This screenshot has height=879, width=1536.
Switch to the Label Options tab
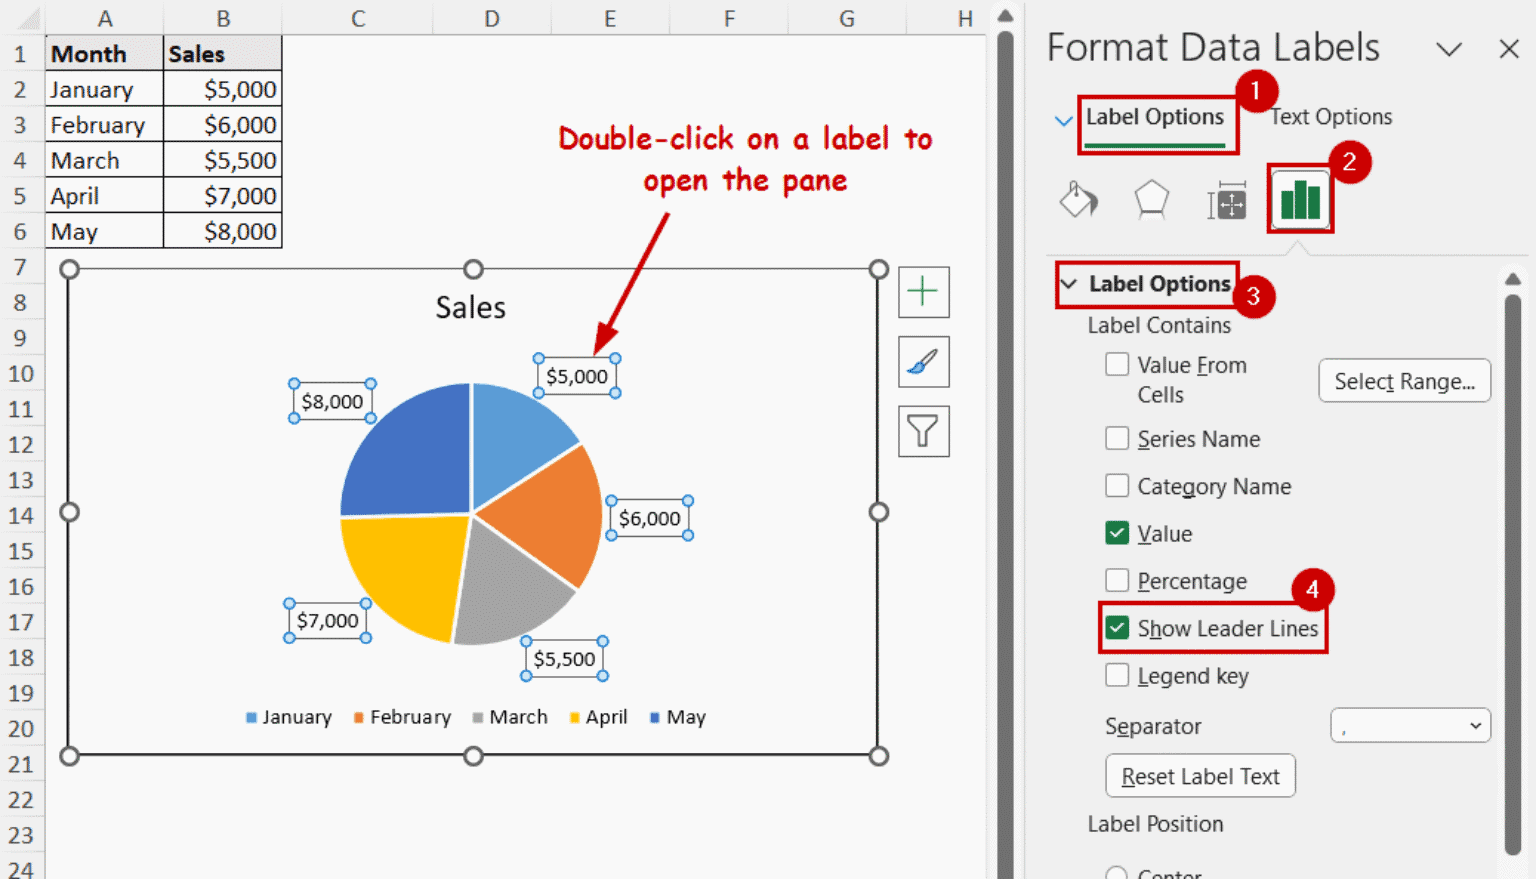[1157, 116]
